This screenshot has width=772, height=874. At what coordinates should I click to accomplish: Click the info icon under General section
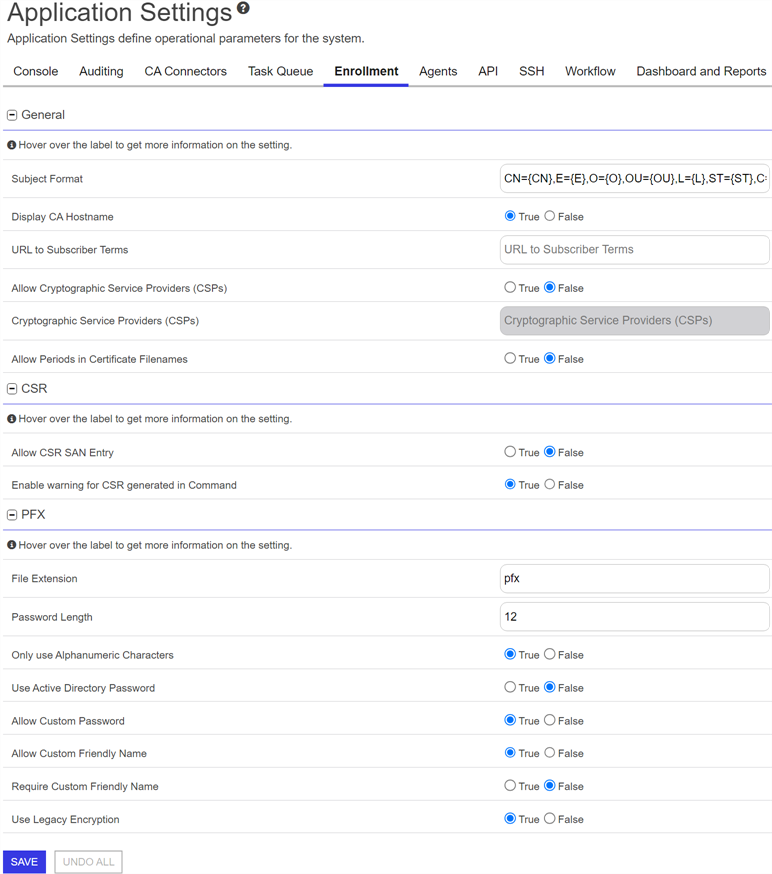tap(11, 145)
